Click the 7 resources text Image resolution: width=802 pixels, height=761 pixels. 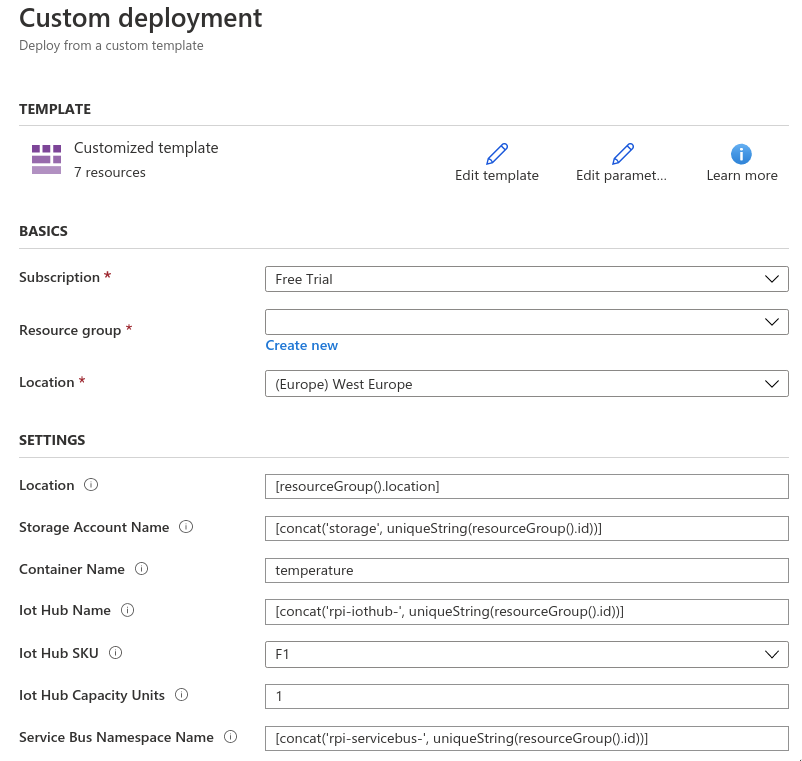[110, 172]
